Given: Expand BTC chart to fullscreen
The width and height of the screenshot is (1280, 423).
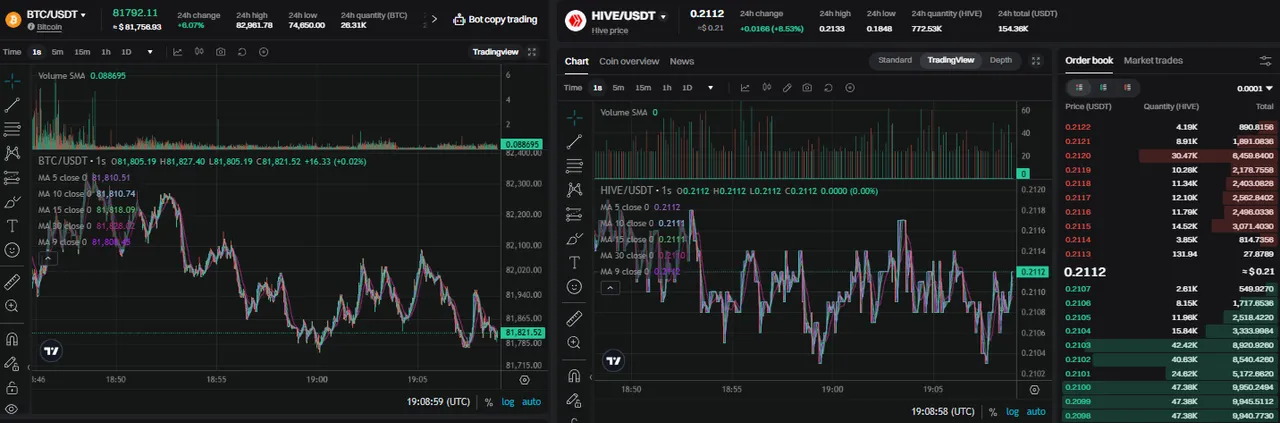Looking at the screenshot, I should (531, 52).
